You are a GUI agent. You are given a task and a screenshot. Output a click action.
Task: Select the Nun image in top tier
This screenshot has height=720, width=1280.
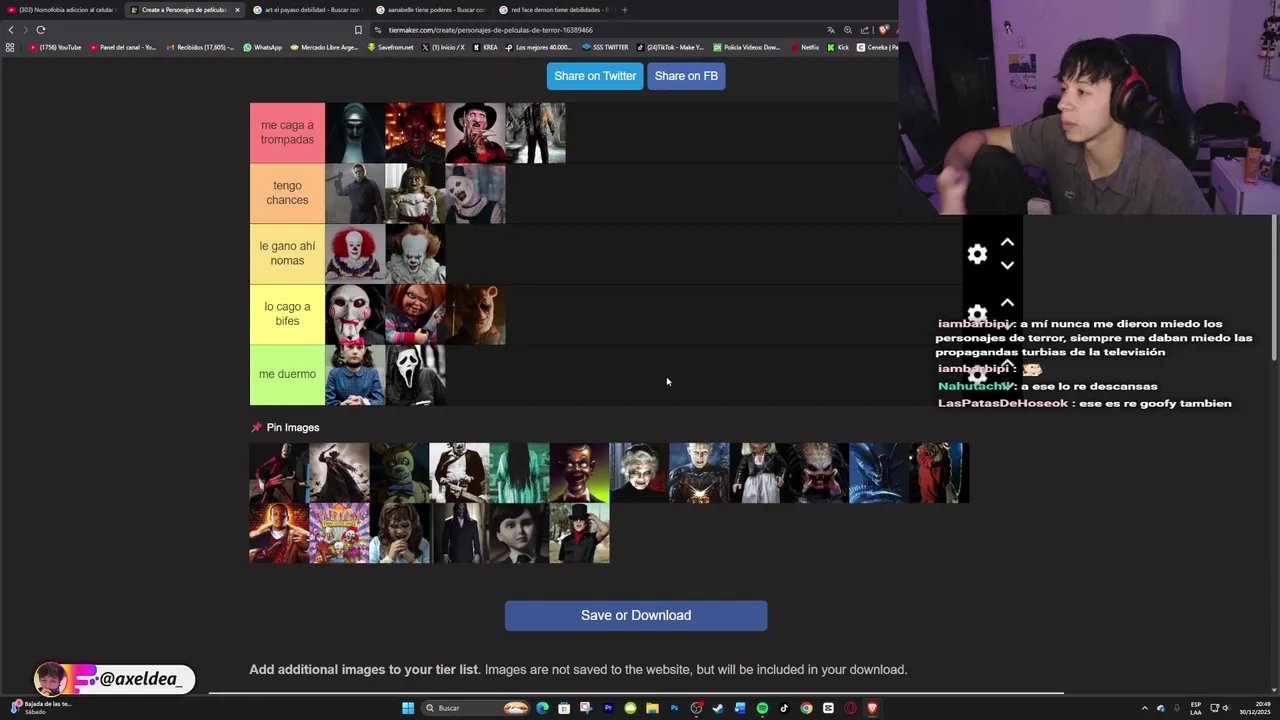355,133
